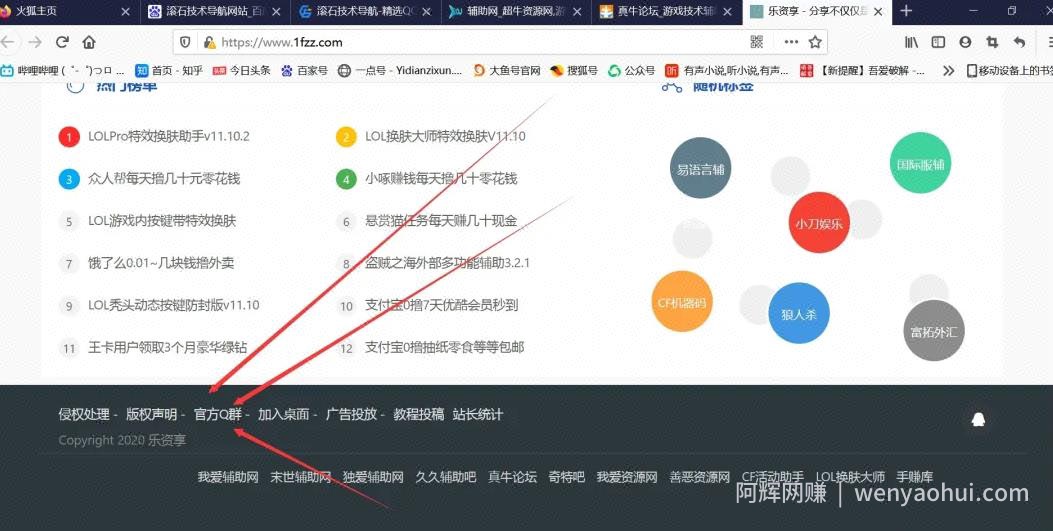This screenshot has height=531, width=1053.
Task: Open 众人帮每天撸几十元零花钱
Action: [x=164, y=179]
